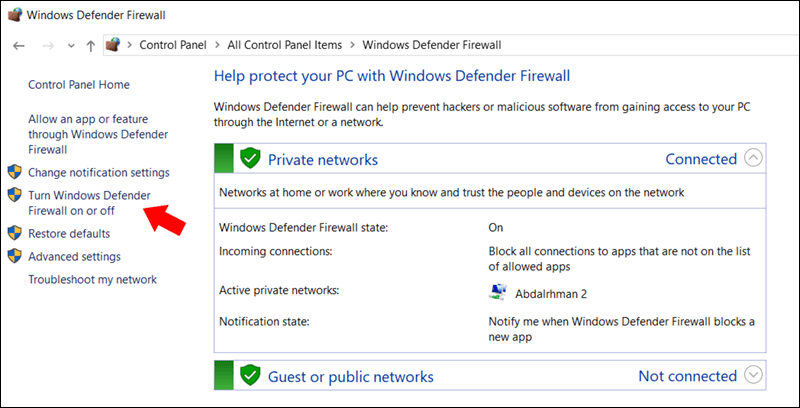Collapse the Private networks section
Viewport: 800px width, 408px height.
coord(754,158)
